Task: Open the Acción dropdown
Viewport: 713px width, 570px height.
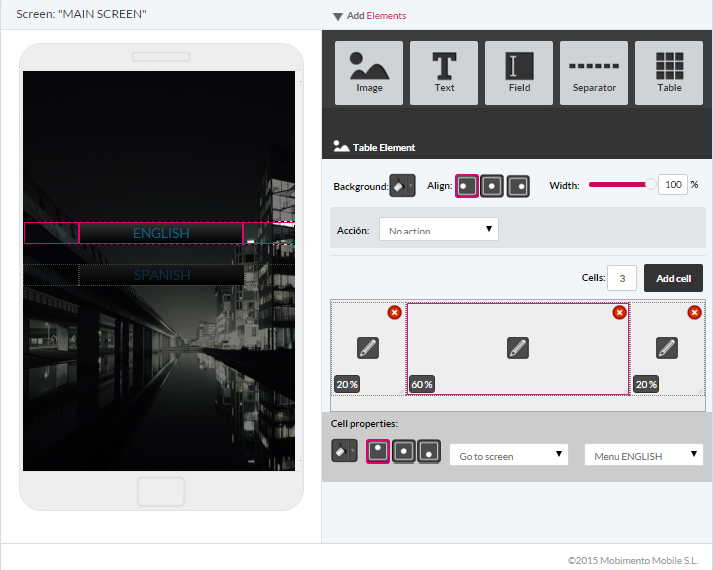Action: (x=439, y=229)
